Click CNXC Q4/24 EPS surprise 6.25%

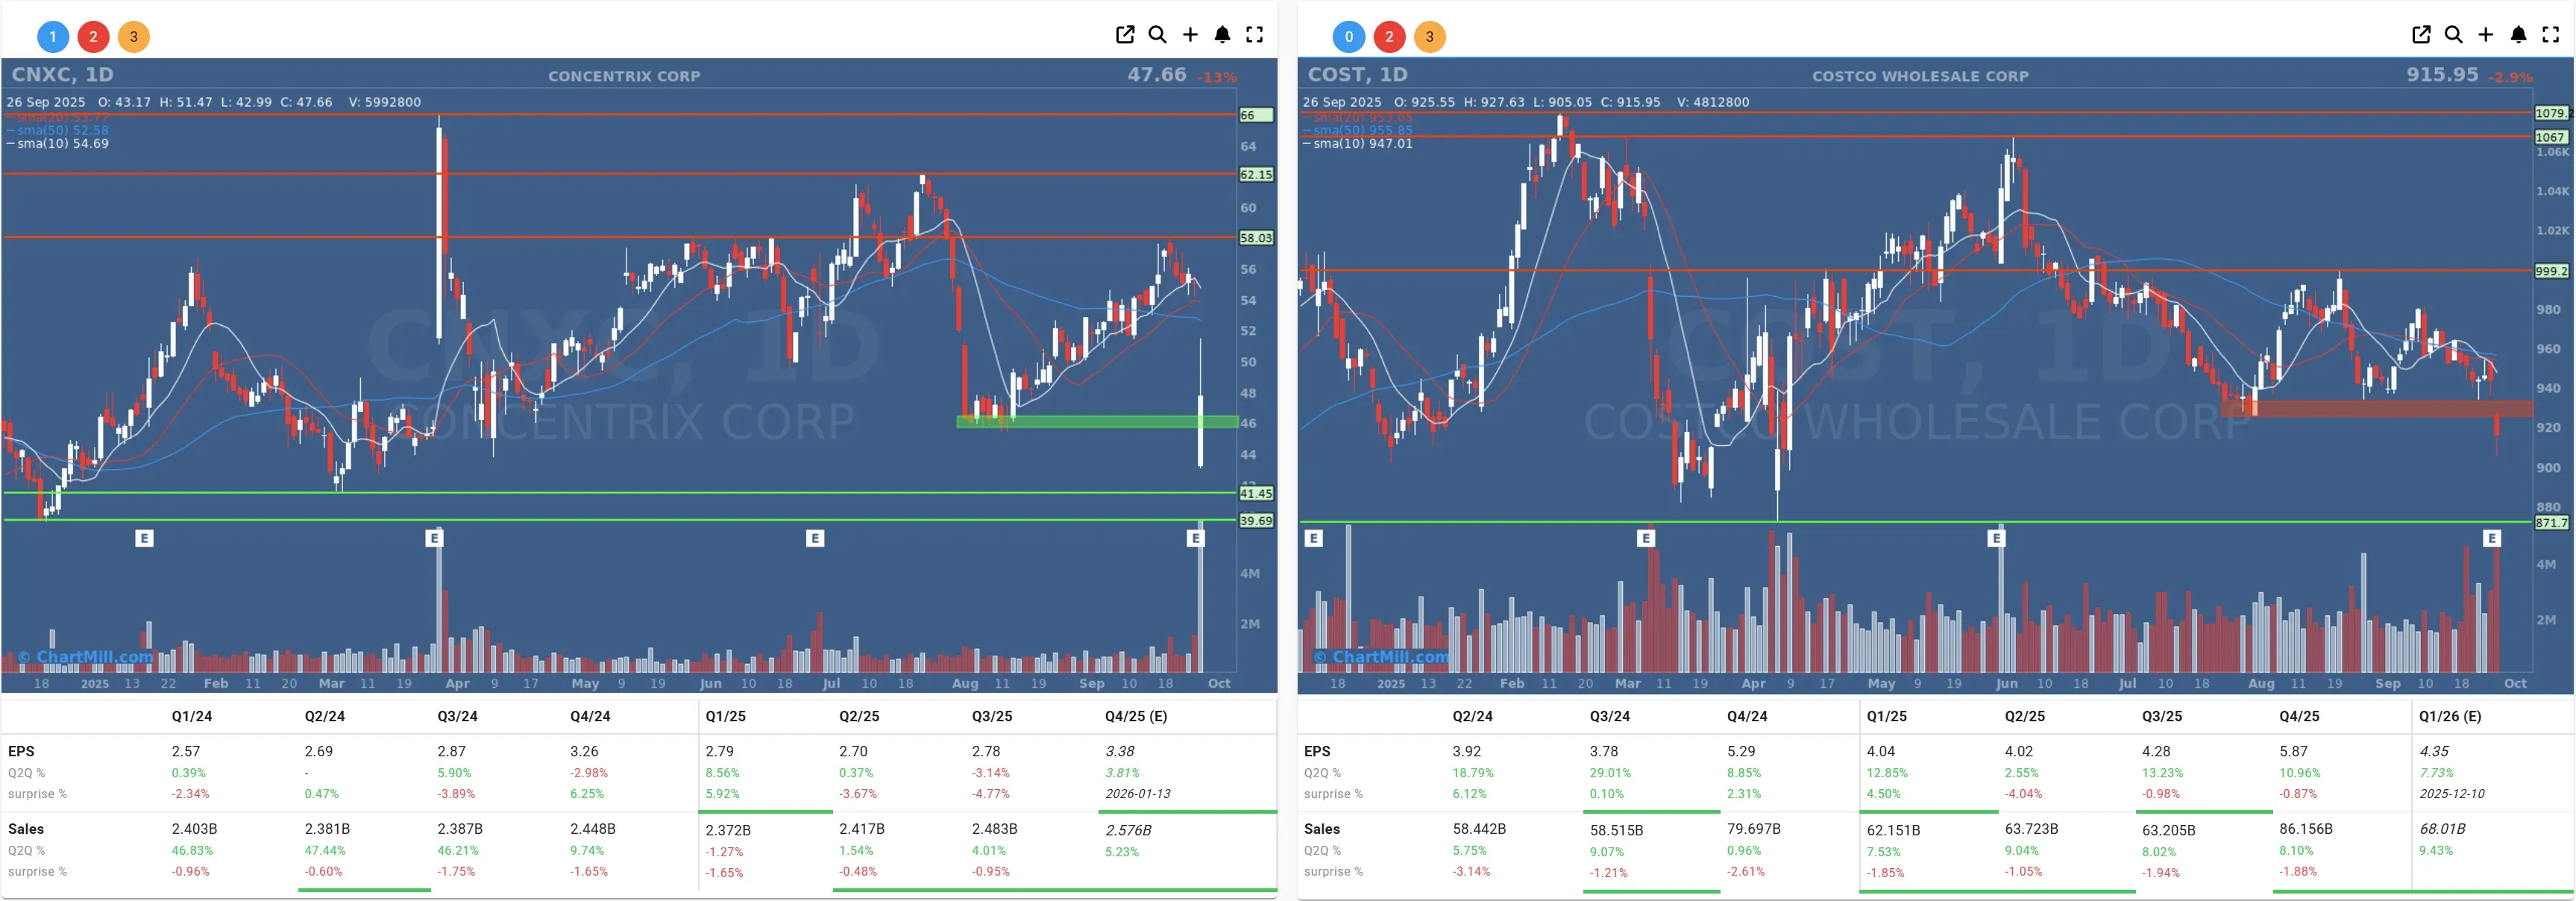pyautogui.click(x=587, y=794)
